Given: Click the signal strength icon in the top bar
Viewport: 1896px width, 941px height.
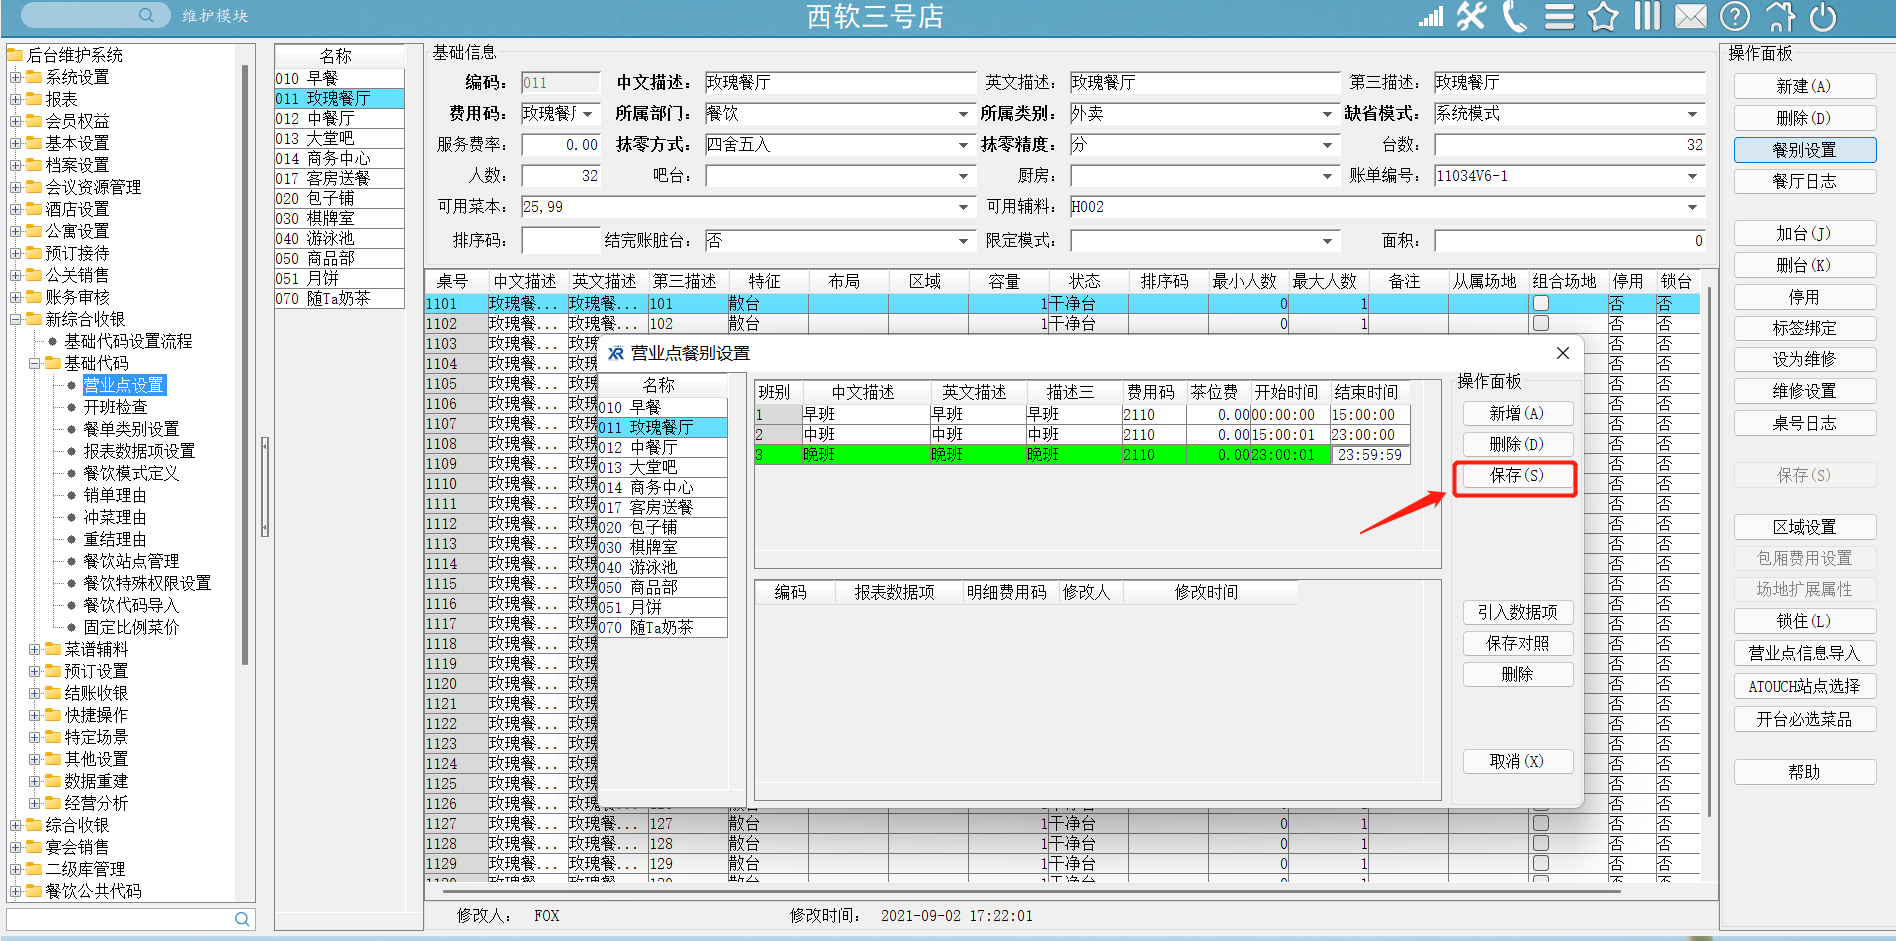Looking at the screenshot, I should pos(1431,16).
